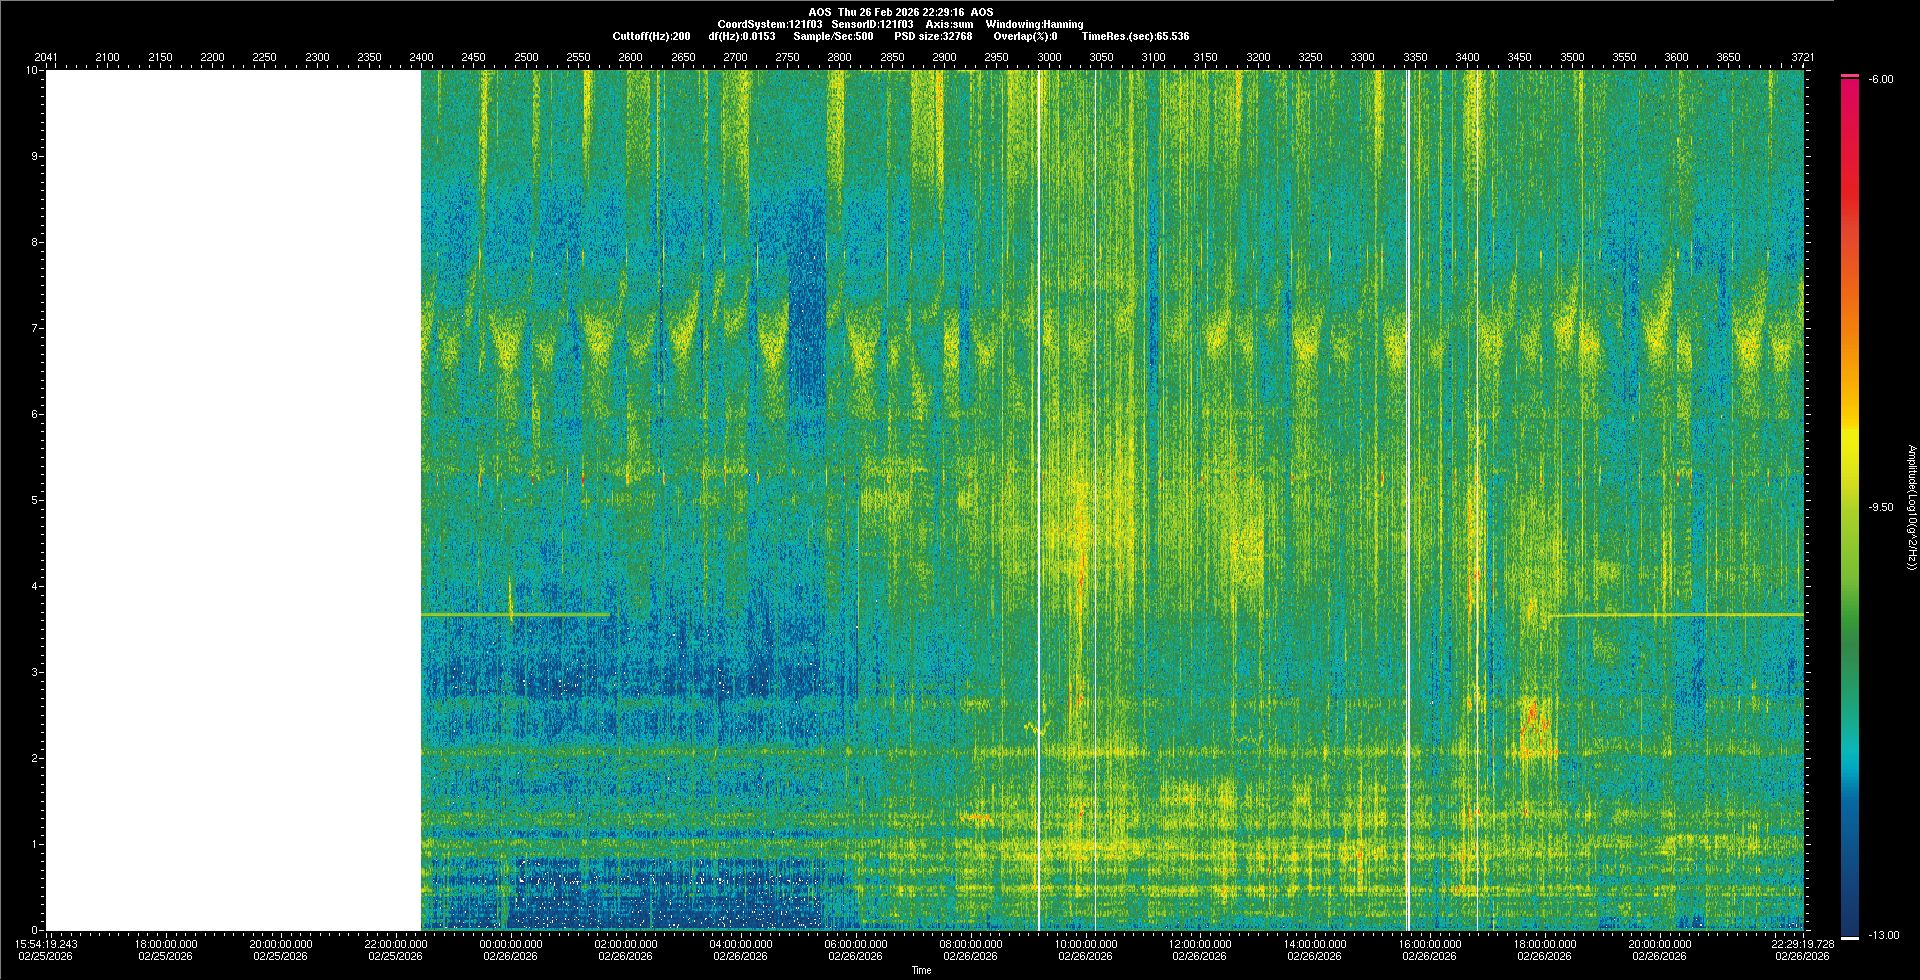
Task: Click the 'Cutoff(Hz):200' parameter text
Action: 651,36
